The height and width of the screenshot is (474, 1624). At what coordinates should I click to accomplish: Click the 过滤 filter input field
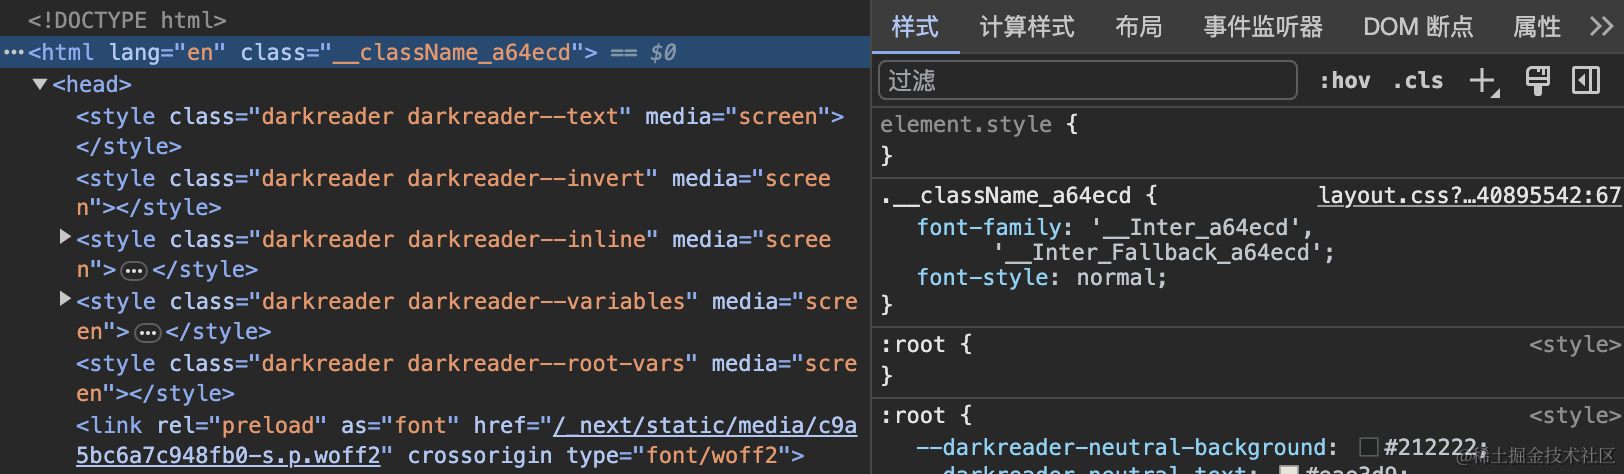click(x=1087, y=81)
